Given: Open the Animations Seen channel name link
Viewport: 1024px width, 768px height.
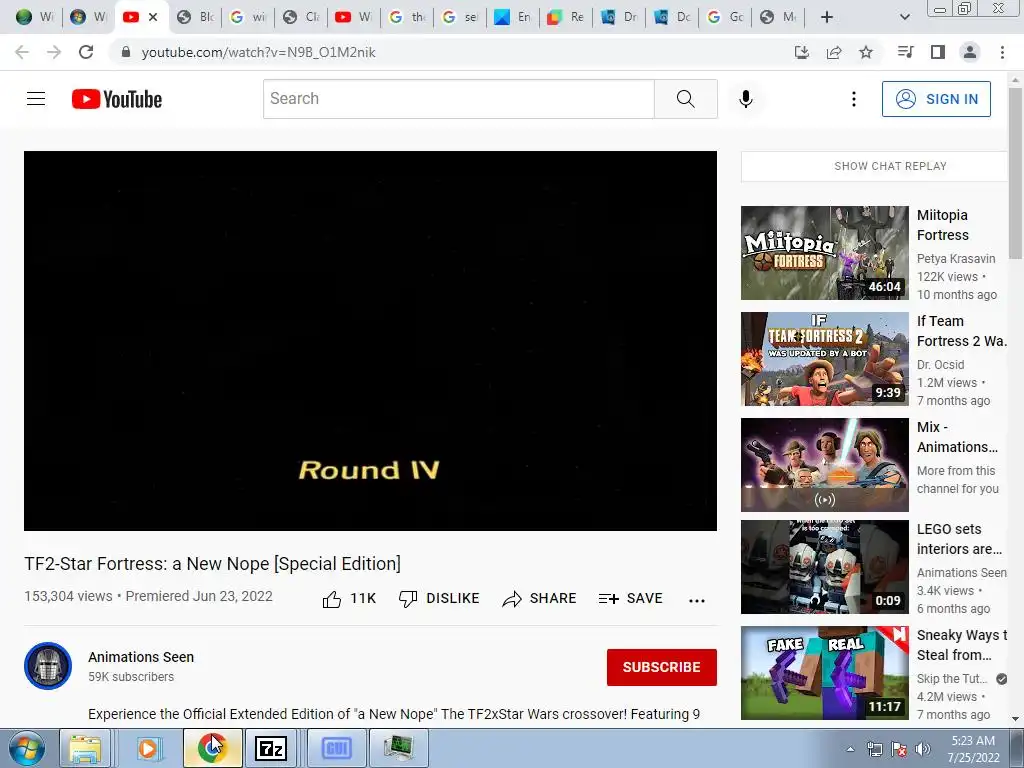Looking at the screenshot, I should click(141, 657).
